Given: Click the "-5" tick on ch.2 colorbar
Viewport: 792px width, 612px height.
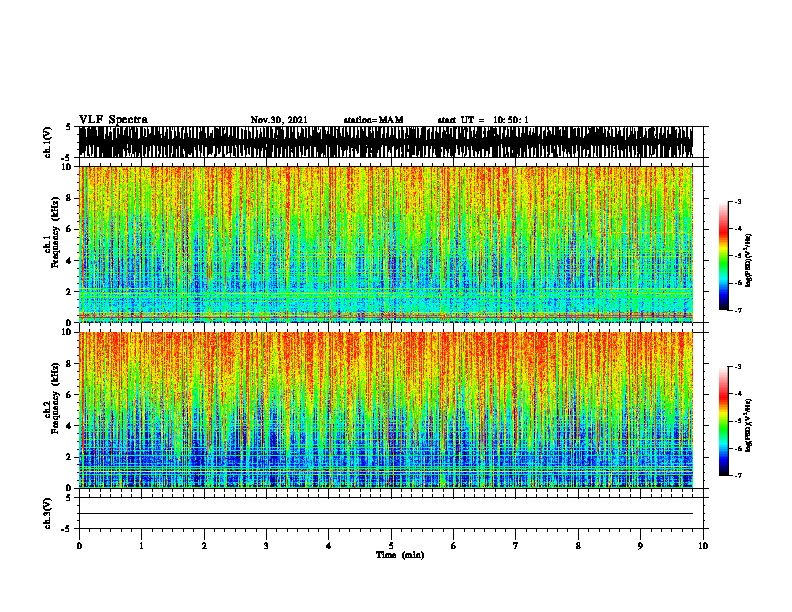Looking at the screenshot, I should [737, 421].
